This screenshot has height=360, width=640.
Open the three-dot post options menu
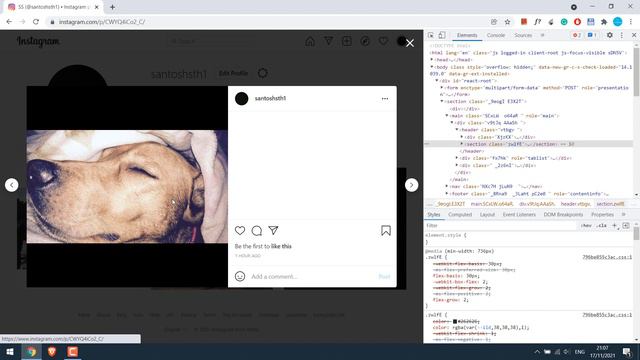(385, 99)
